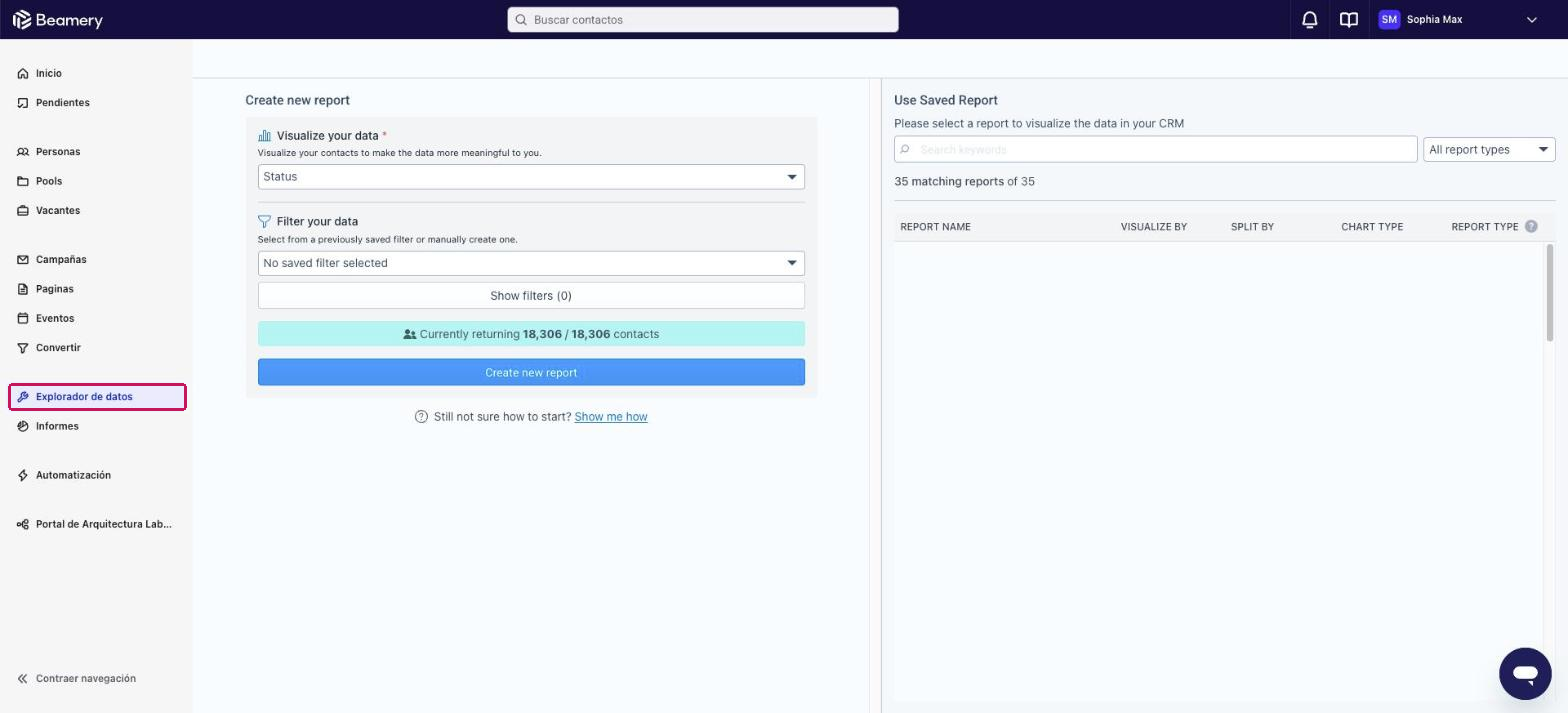This screenshot has width=1568, height=713.
Task: Click the Inicio home icon
Action: pyautogui.click(x=23, y=74)
